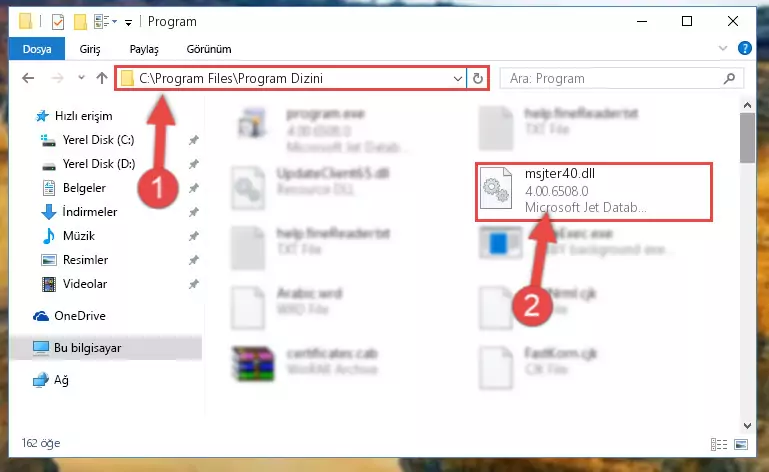Click the new folder icon in title bar

[x=80, y=22]
